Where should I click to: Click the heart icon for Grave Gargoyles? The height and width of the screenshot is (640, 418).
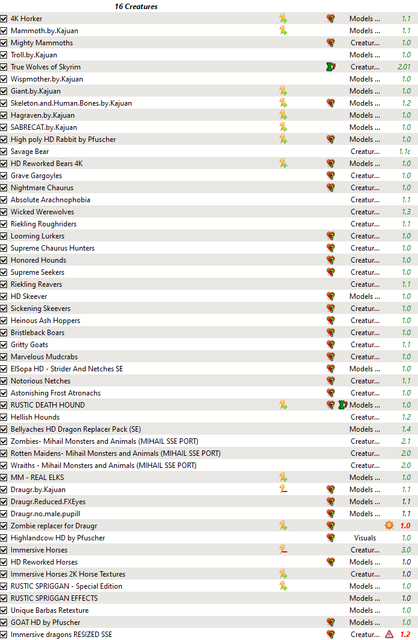click(331, 176)
